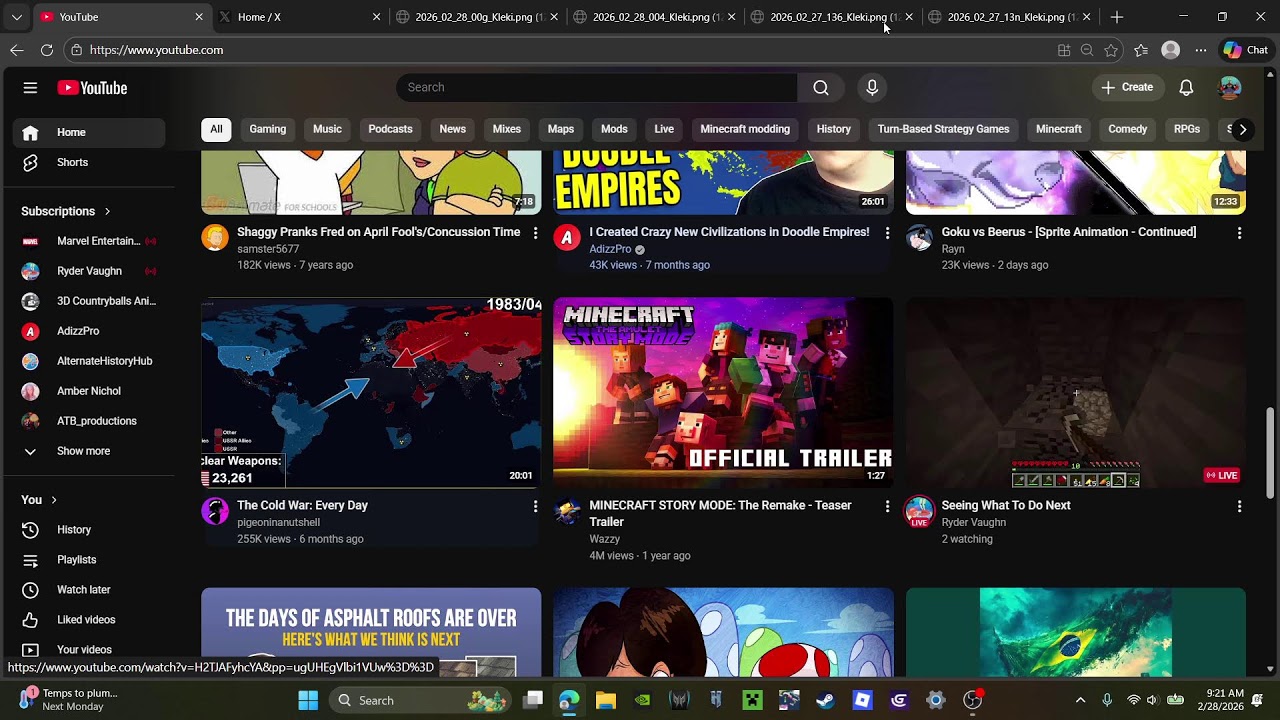
Task: Open the pigeoninanutshell channel link
Action: click(x=278, y=523)
